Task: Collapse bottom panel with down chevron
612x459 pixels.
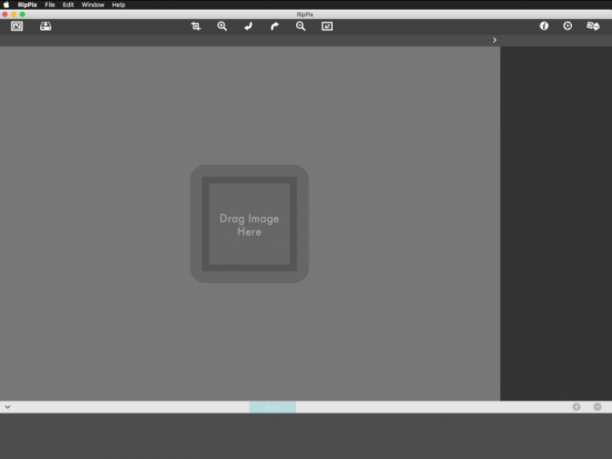Action: [8, 407]
